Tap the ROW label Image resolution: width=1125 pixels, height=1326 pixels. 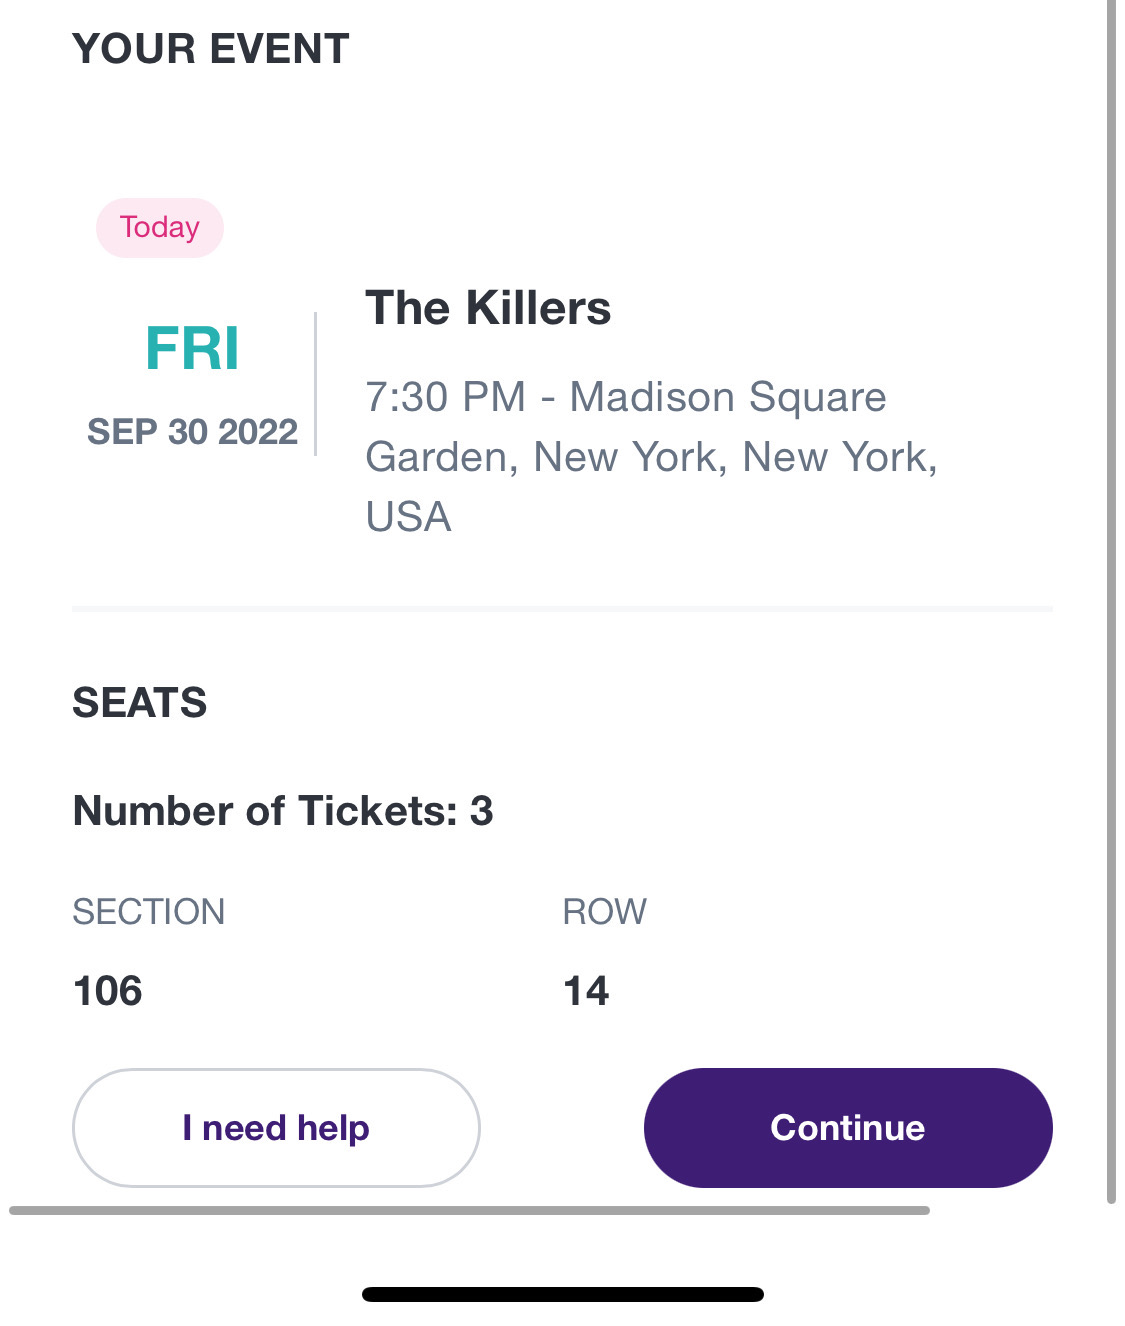605,912
